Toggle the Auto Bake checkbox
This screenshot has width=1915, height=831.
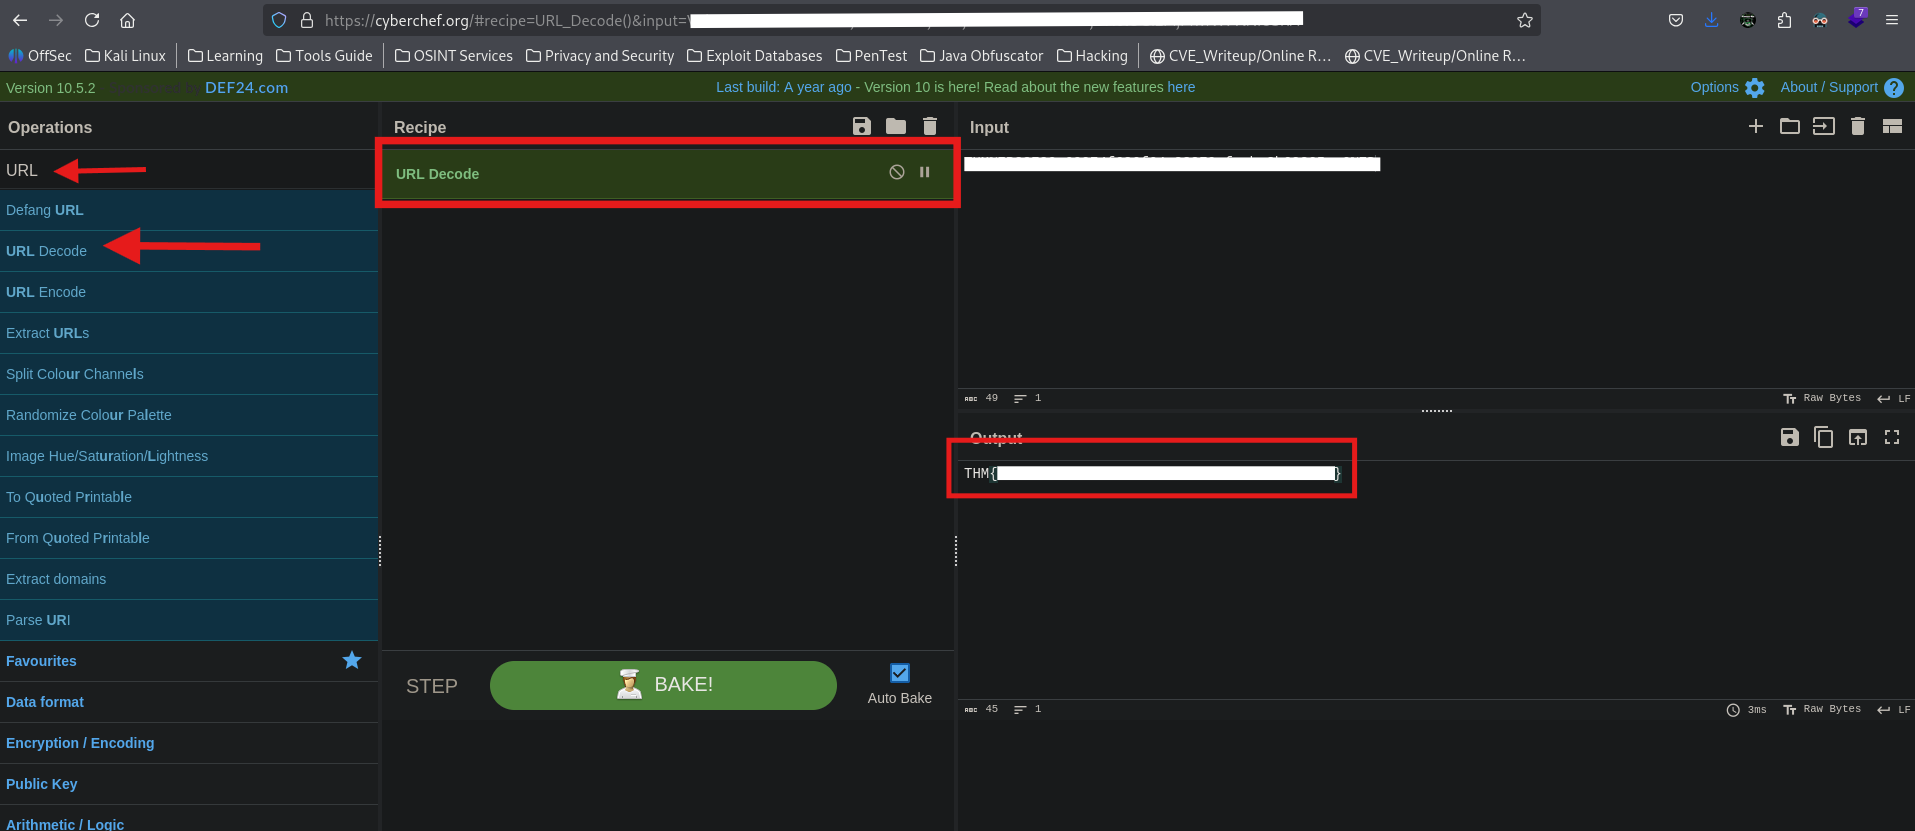(x=900, y=673)
